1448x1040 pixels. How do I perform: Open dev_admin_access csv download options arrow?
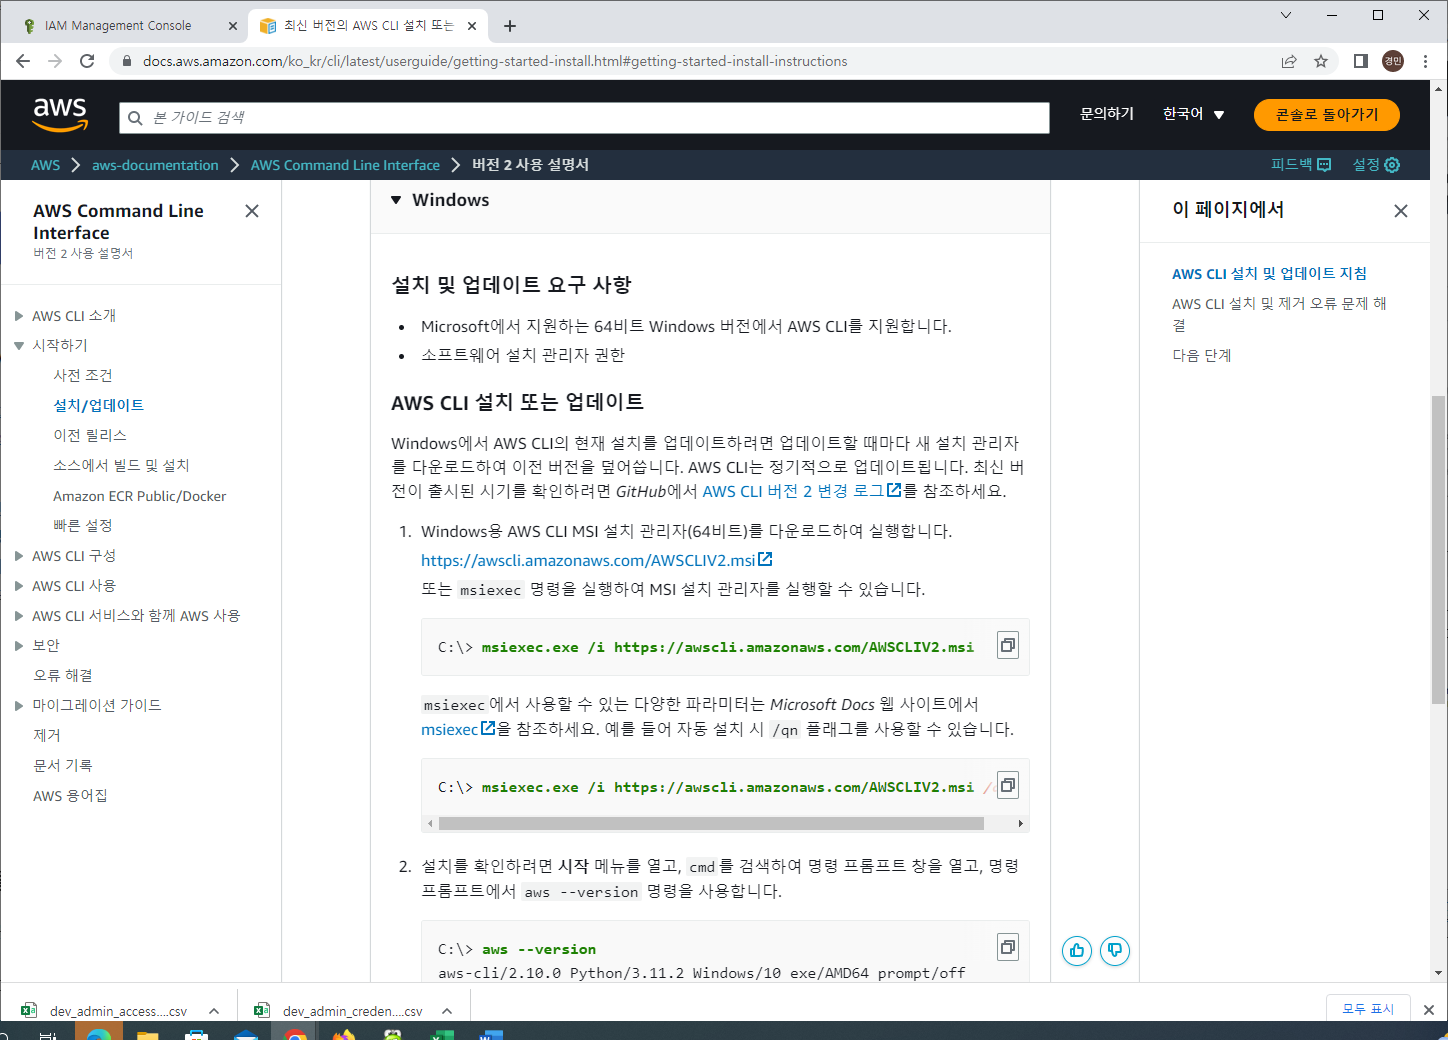click(x=214, y=1011)
